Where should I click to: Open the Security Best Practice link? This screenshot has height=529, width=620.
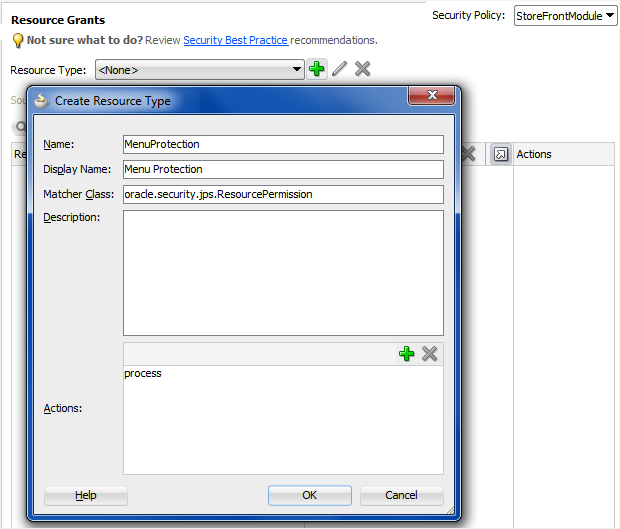point(236,40)
